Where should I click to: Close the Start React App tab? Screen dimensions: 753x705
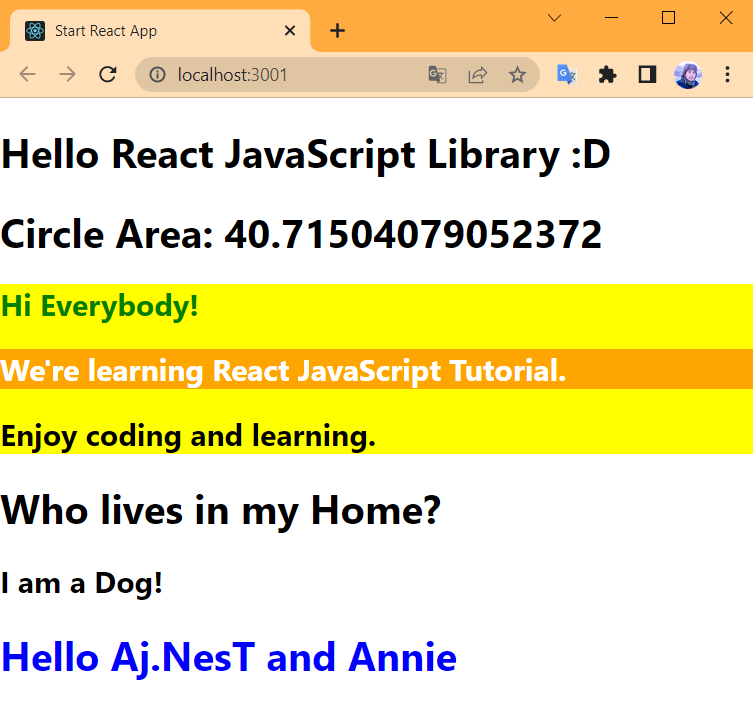[290, 31]
